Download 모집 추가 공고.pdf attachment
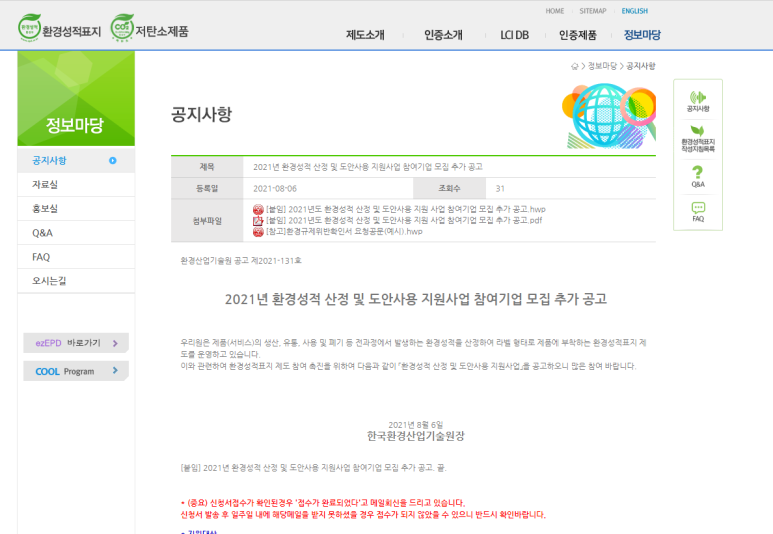 404,220
